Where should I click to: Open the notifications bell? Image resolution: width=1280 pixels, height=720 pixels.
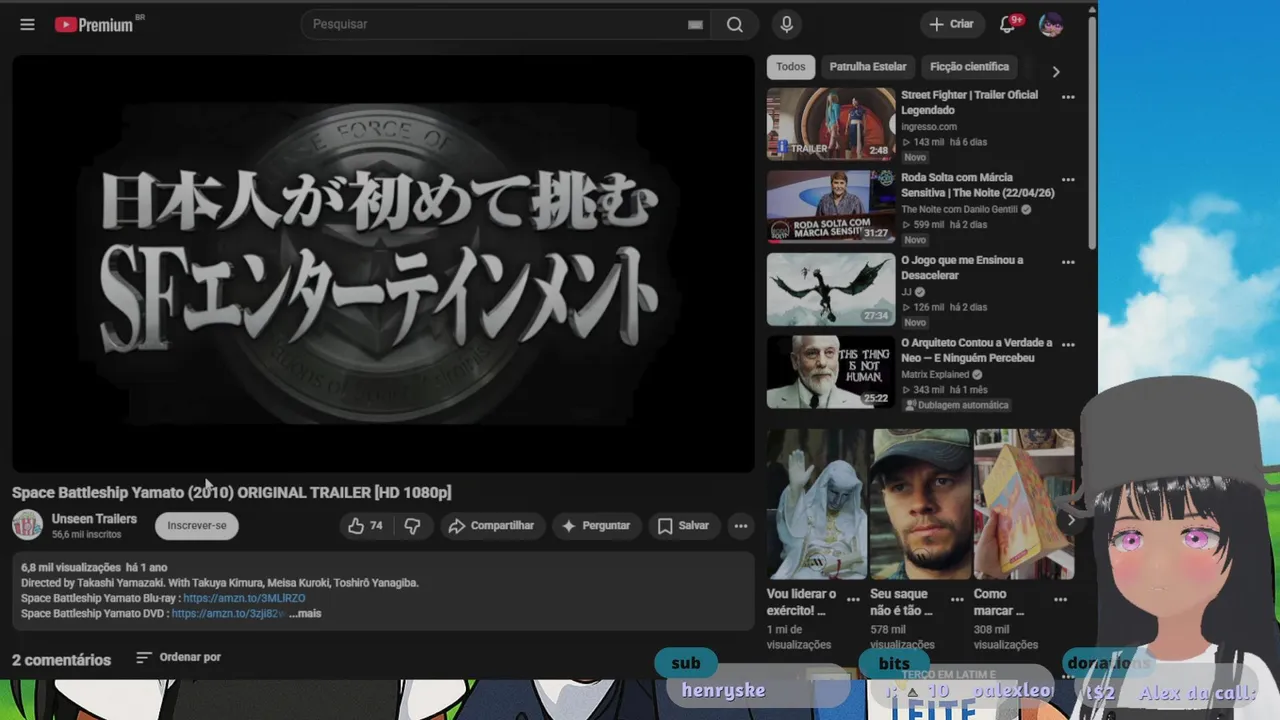point(1008,24)
